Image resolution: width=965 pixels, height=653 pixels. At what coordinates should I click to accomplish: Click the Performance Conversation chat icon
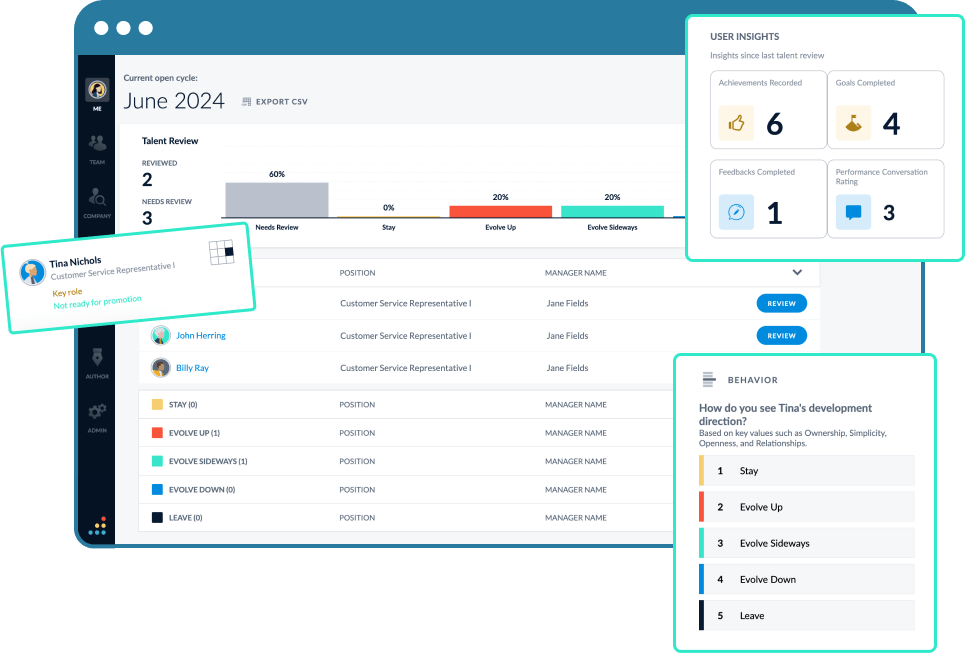point(853,212)
